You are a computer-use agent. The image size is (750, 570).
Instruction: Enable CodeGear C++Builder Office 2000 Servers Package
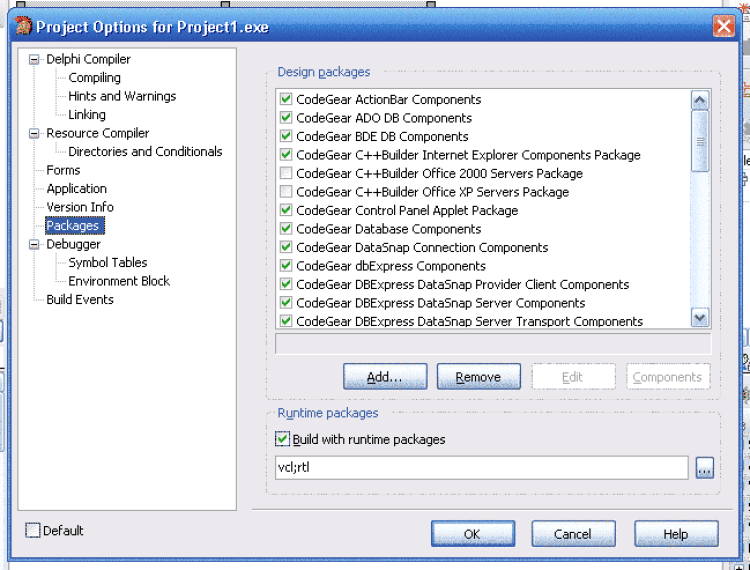click(x=287, y=174)
